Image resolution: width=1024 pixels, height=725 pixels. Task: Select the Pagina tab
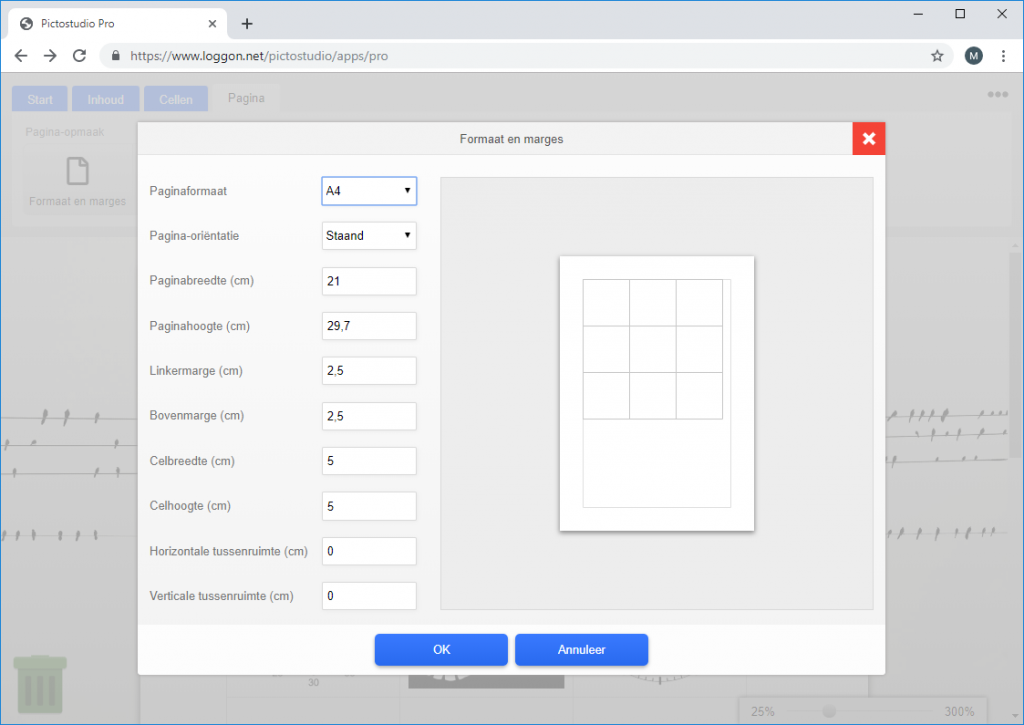tap(246, 98)
